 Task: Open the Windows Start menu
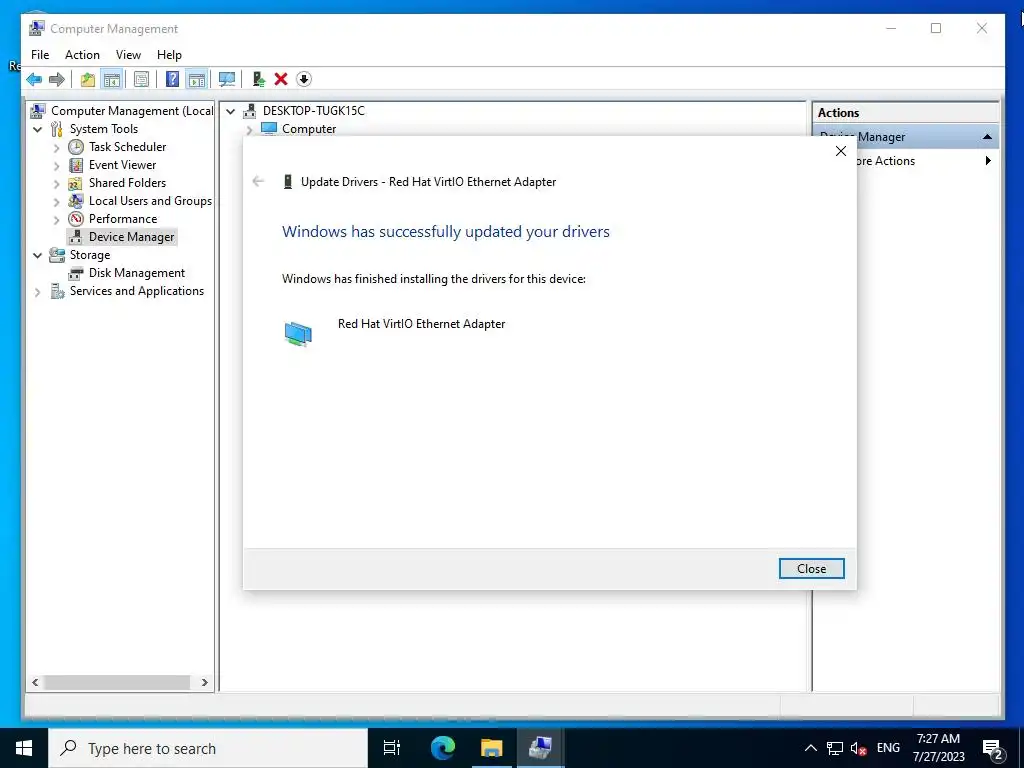coord(24,748)
